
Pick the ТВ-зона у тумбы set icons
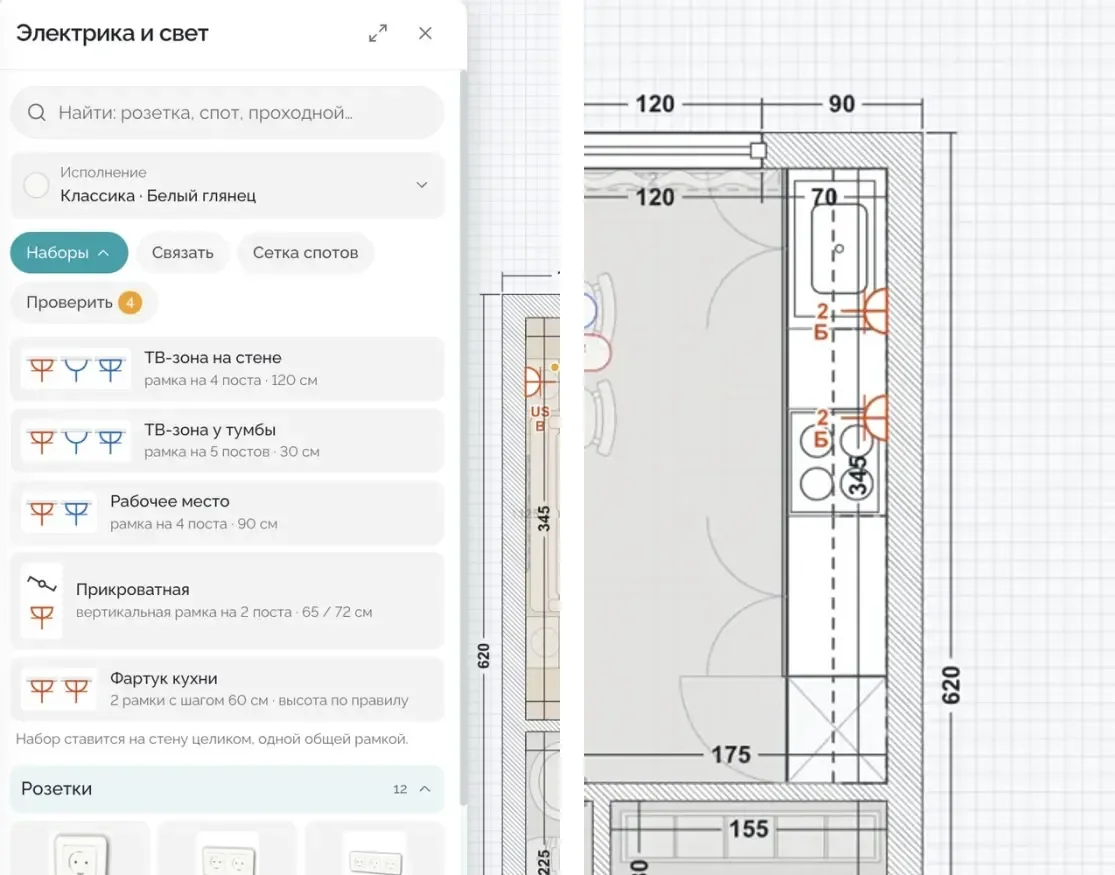pos(76,440)
